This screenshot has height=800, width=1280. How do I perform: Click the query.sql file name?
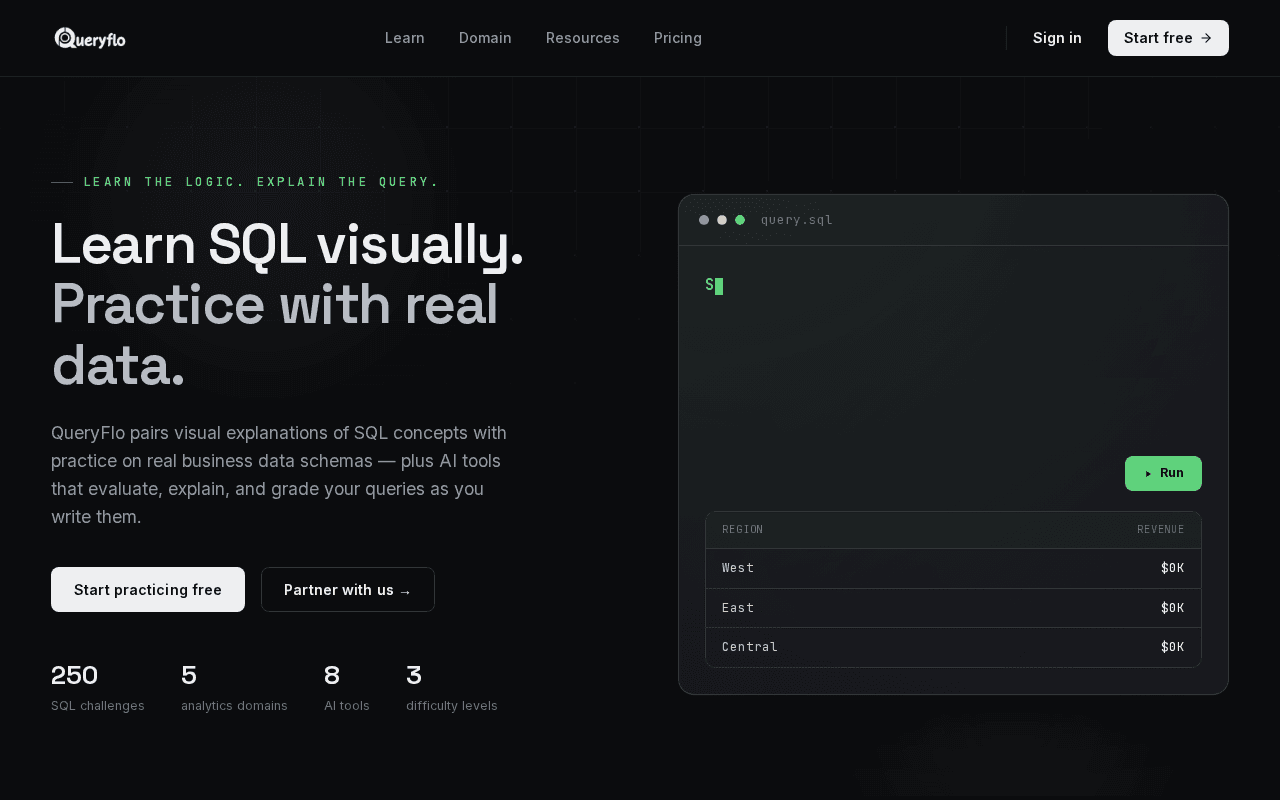pyautogui.click(x=797, y=220)
